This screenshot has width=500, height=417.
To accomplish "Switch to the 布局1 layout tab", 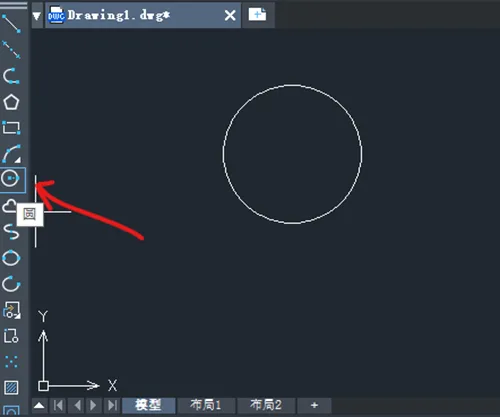I will tap(206, 405).
